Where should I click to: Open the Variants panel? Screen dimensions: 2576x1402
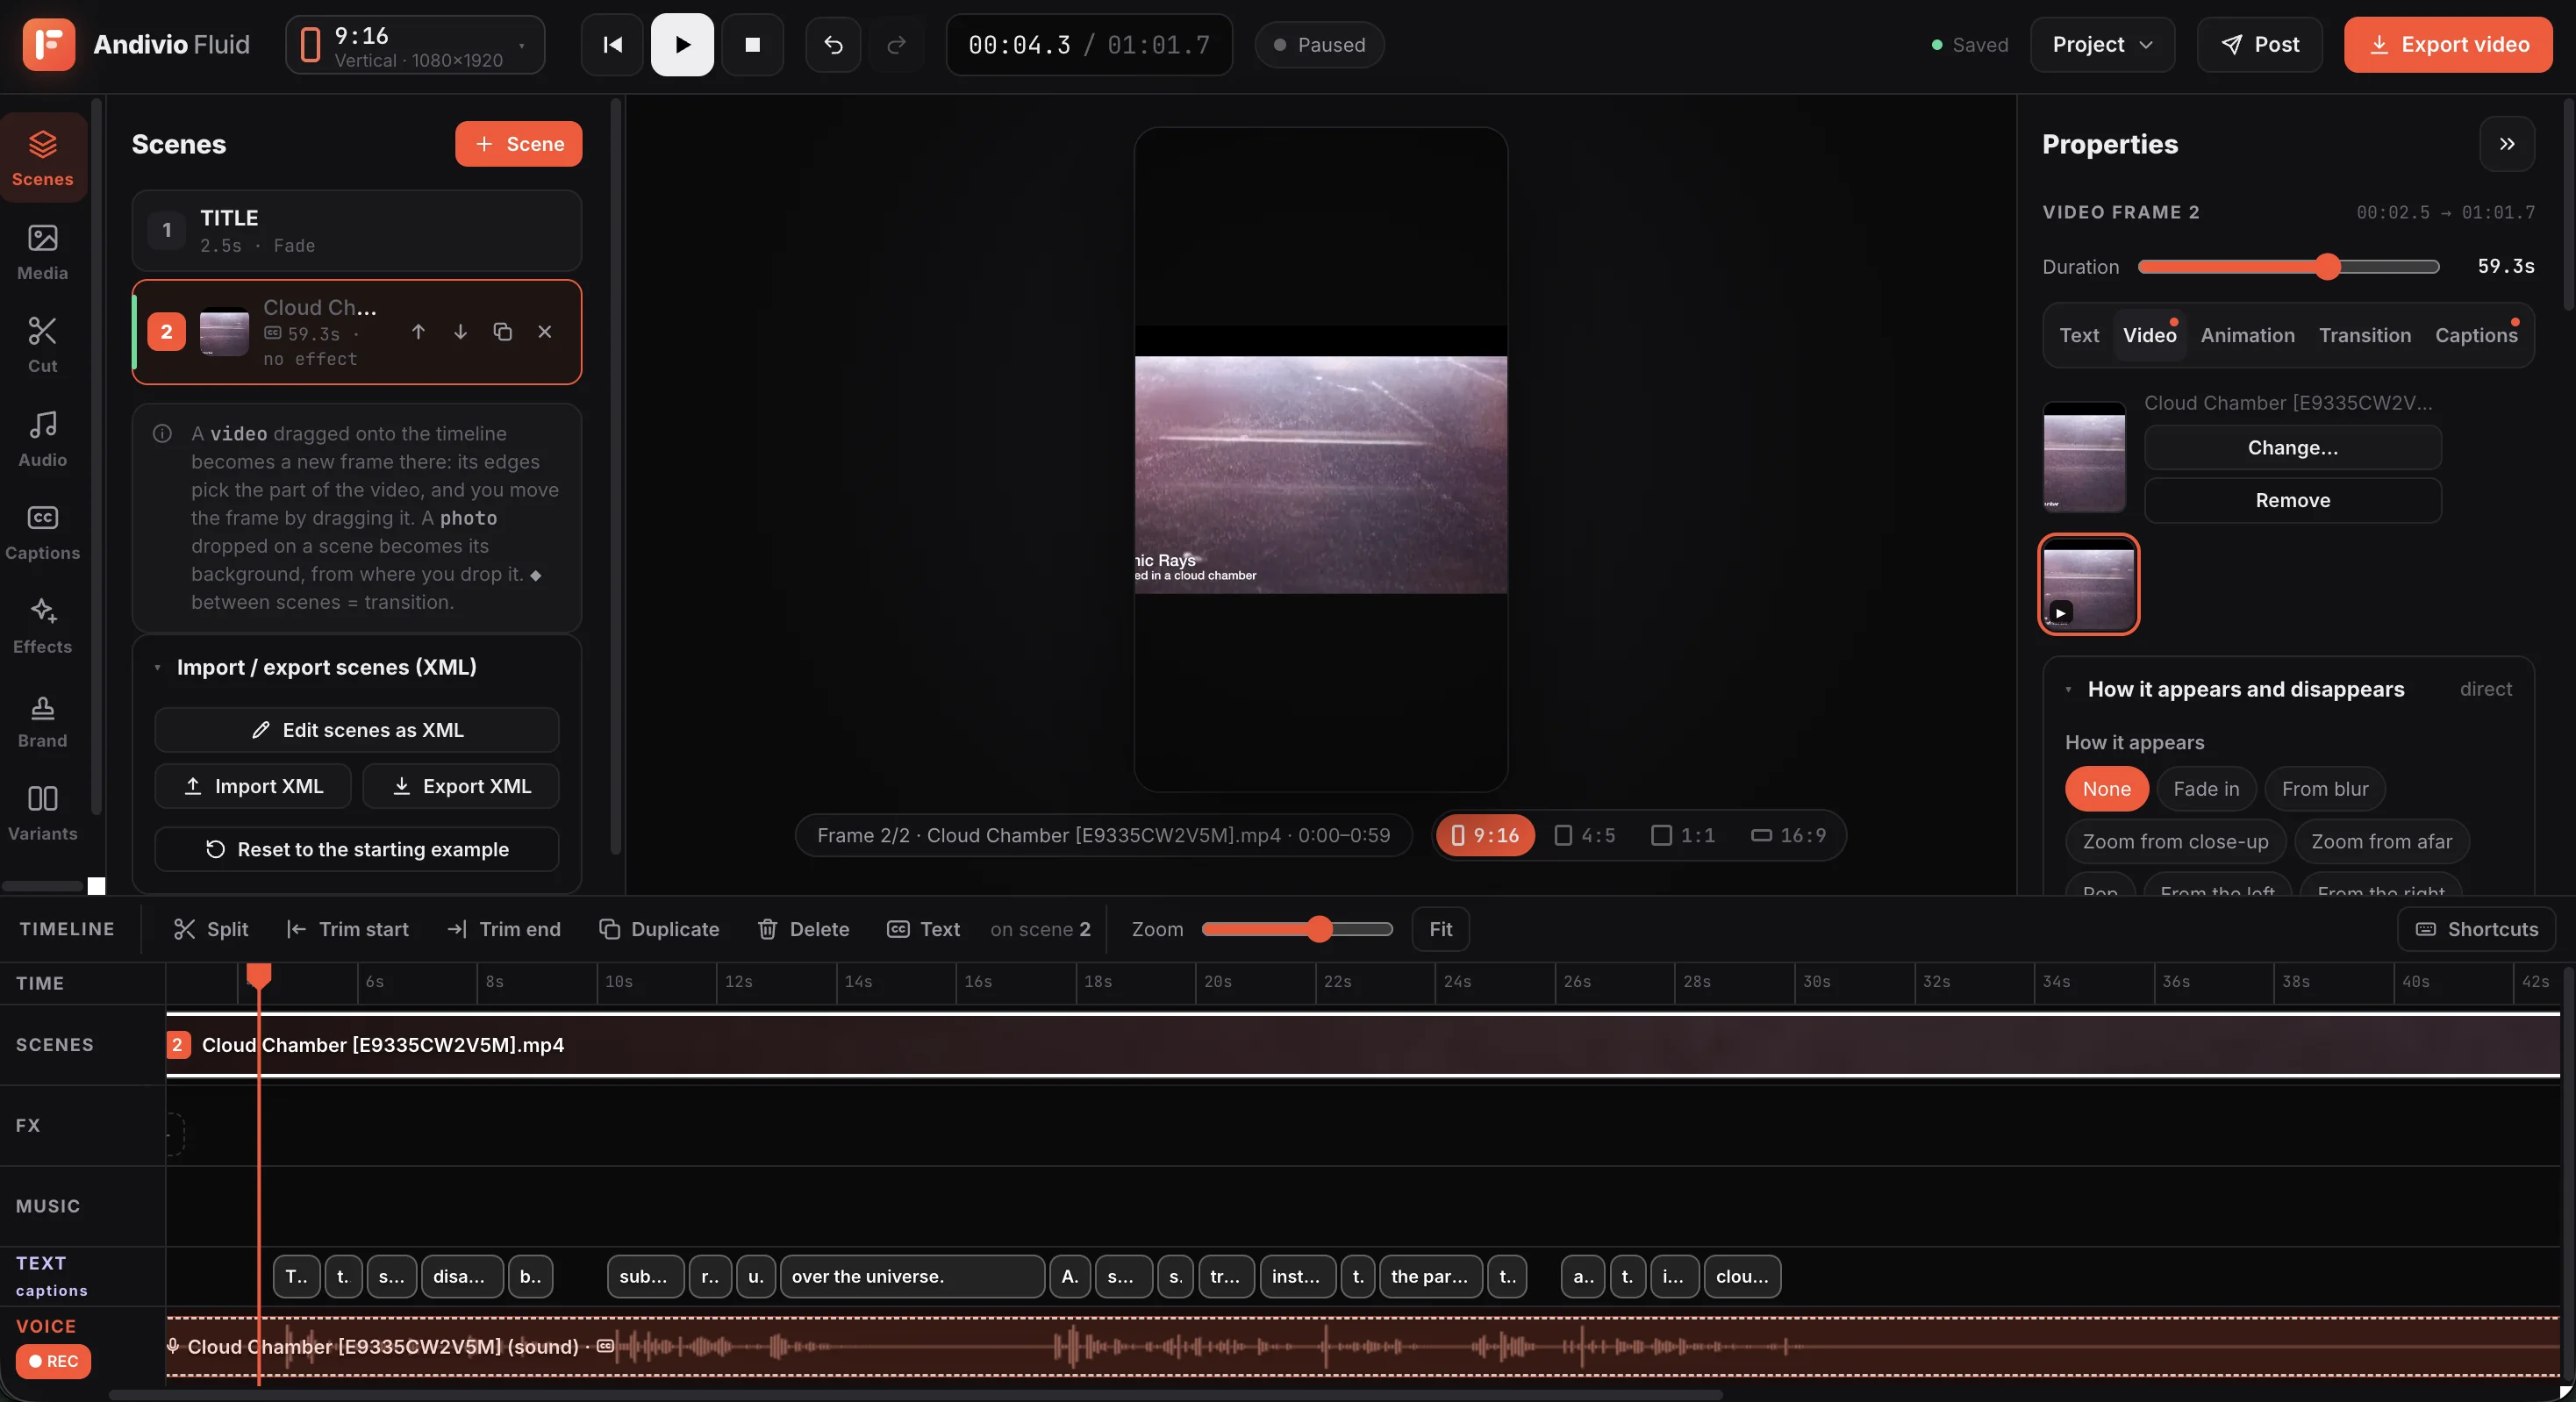pyautogui.click(x=43, y=812)
